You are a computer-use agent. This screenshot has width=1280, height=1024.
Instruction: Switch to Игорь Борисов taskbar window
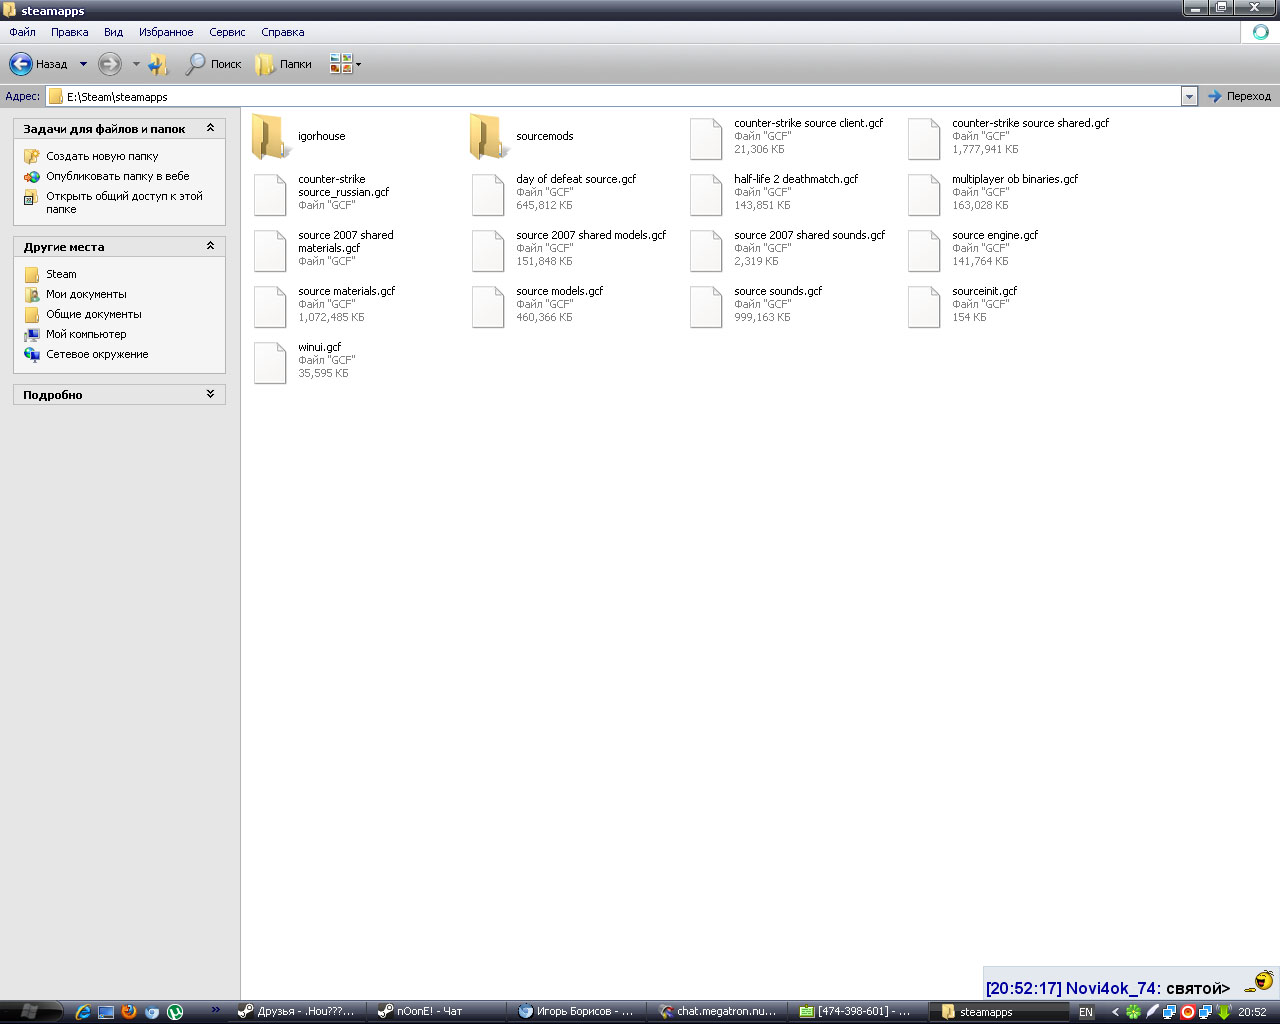pyautogui.click(x=577, y=1012)
